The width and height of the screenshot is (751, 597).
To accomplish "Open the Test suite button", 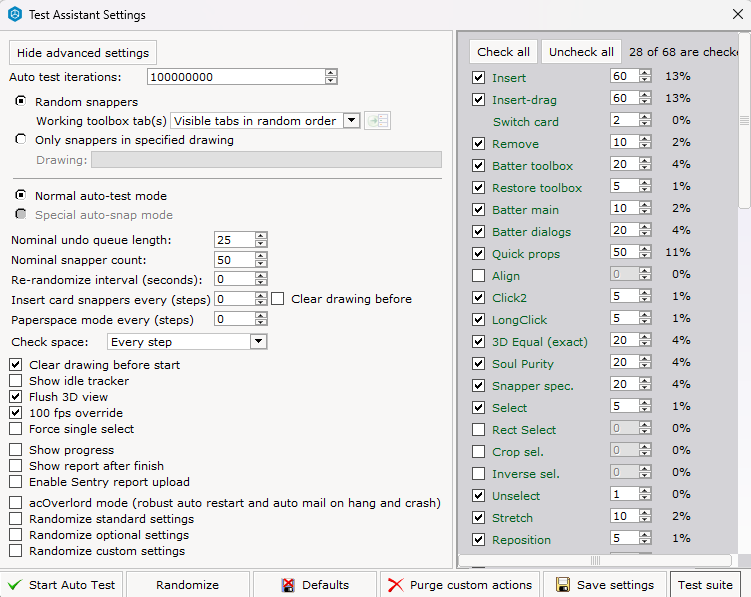I will click(x=705, y=585).
